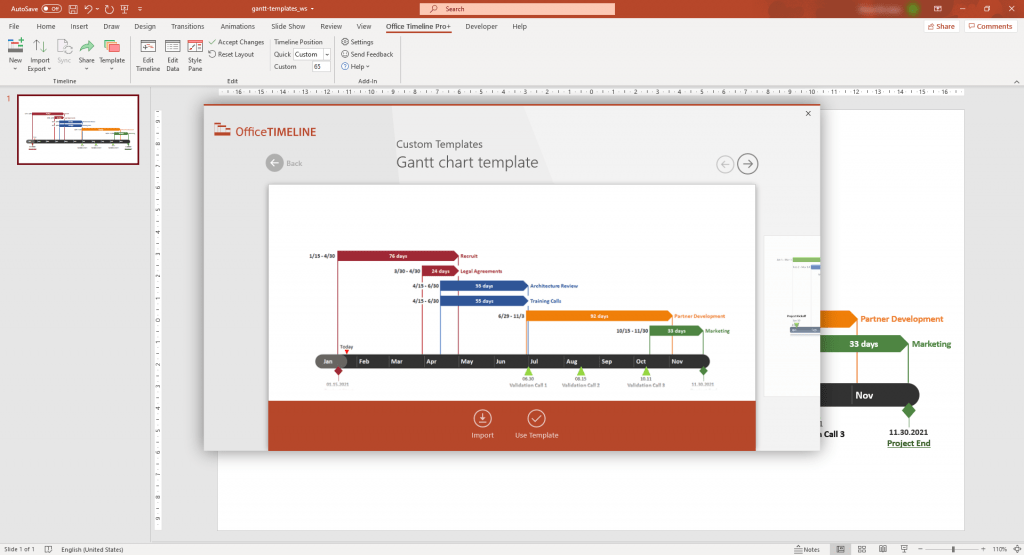Viewport: 1024px width, 555px height.
Task: Open the Transitions ribbon tab
Action: click(x=187, y=26)
